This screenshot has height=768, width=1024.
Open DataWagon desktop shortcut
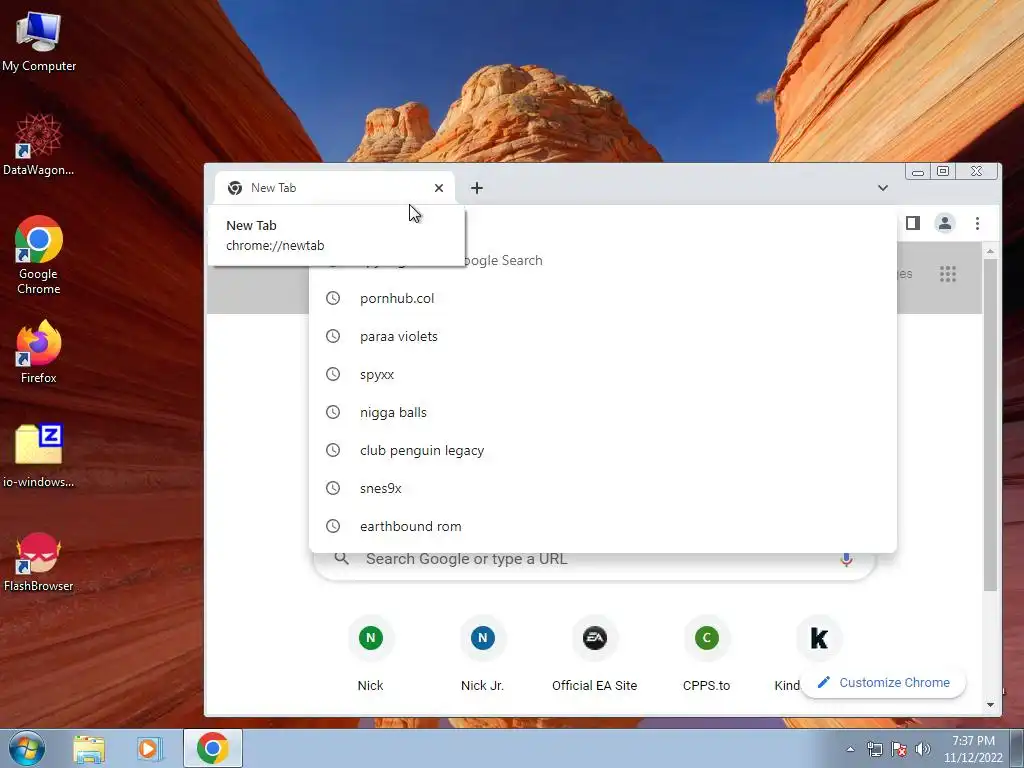39,144
